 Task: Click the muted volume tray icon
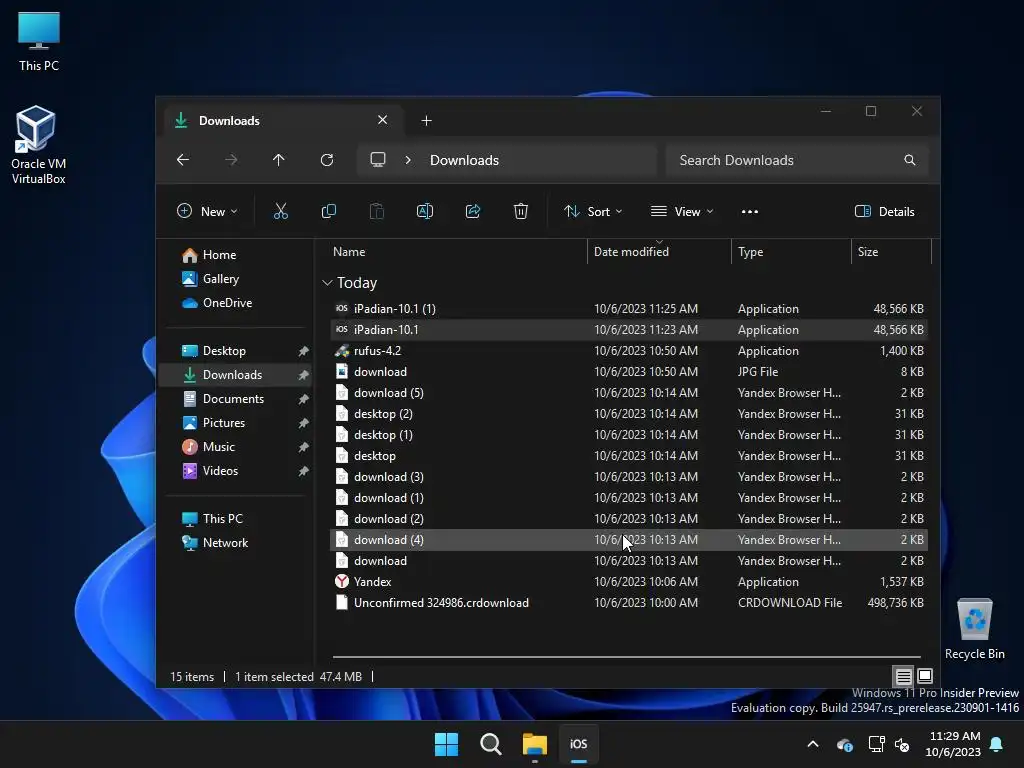tap(903, 744)
